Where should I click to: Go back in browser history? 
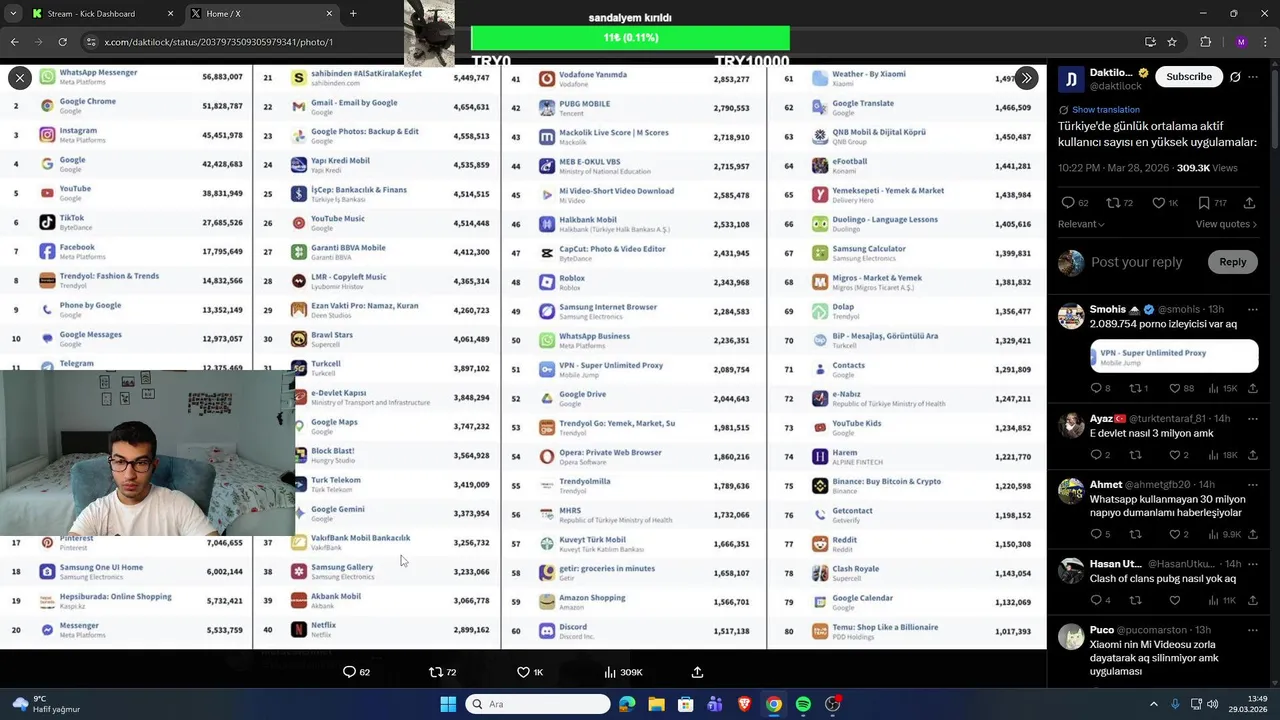pyautogui.click(x=14, y=42)
